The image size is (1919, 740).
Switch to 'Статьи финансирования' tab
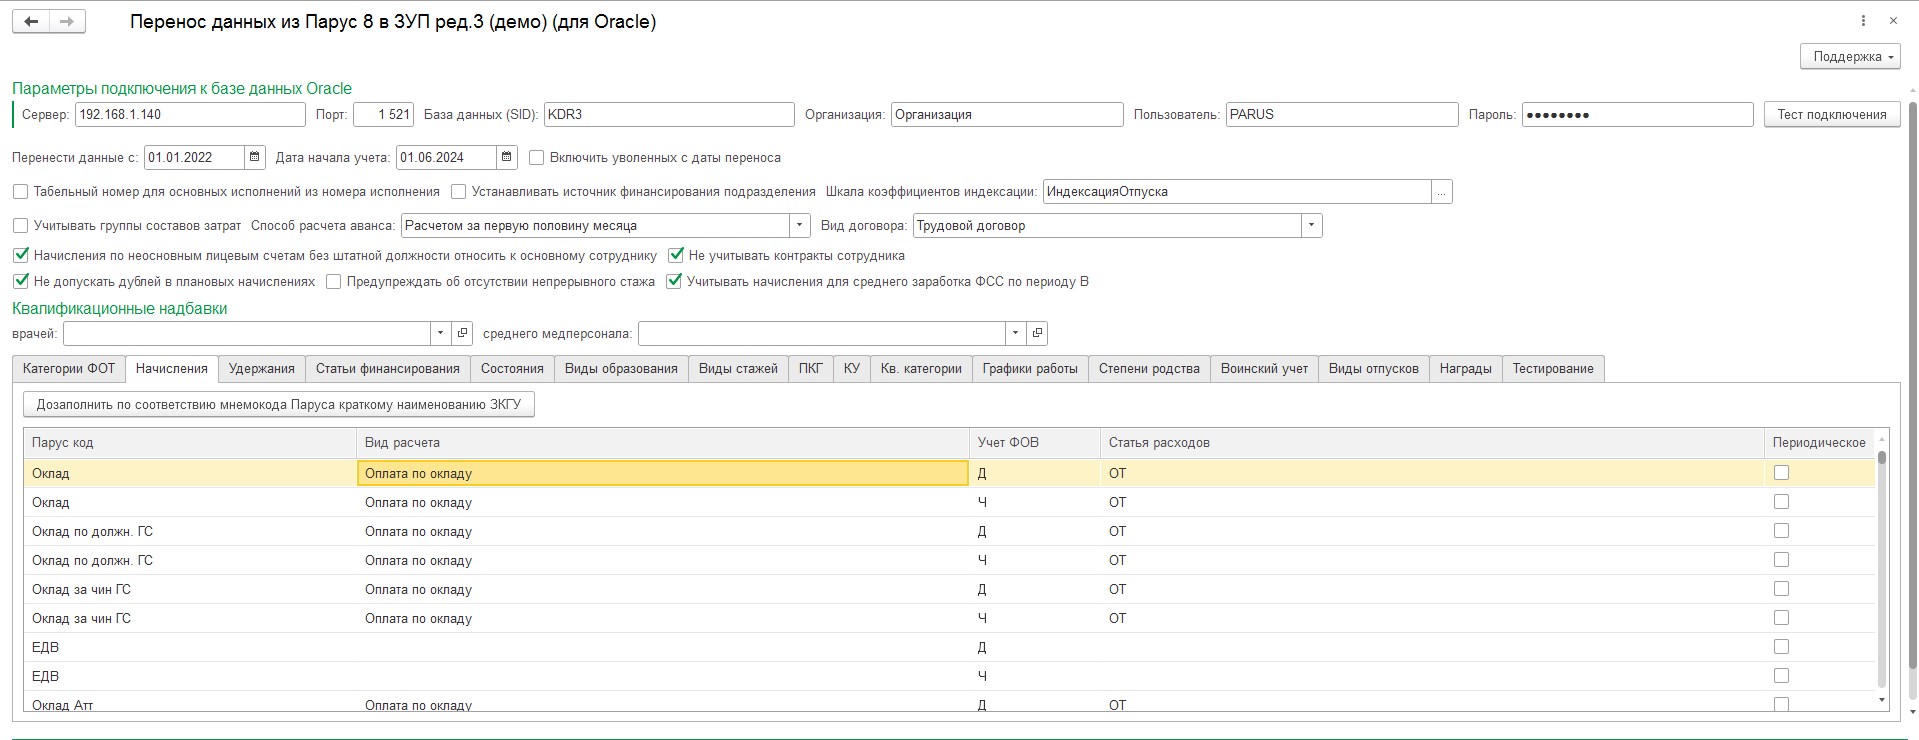388,369
